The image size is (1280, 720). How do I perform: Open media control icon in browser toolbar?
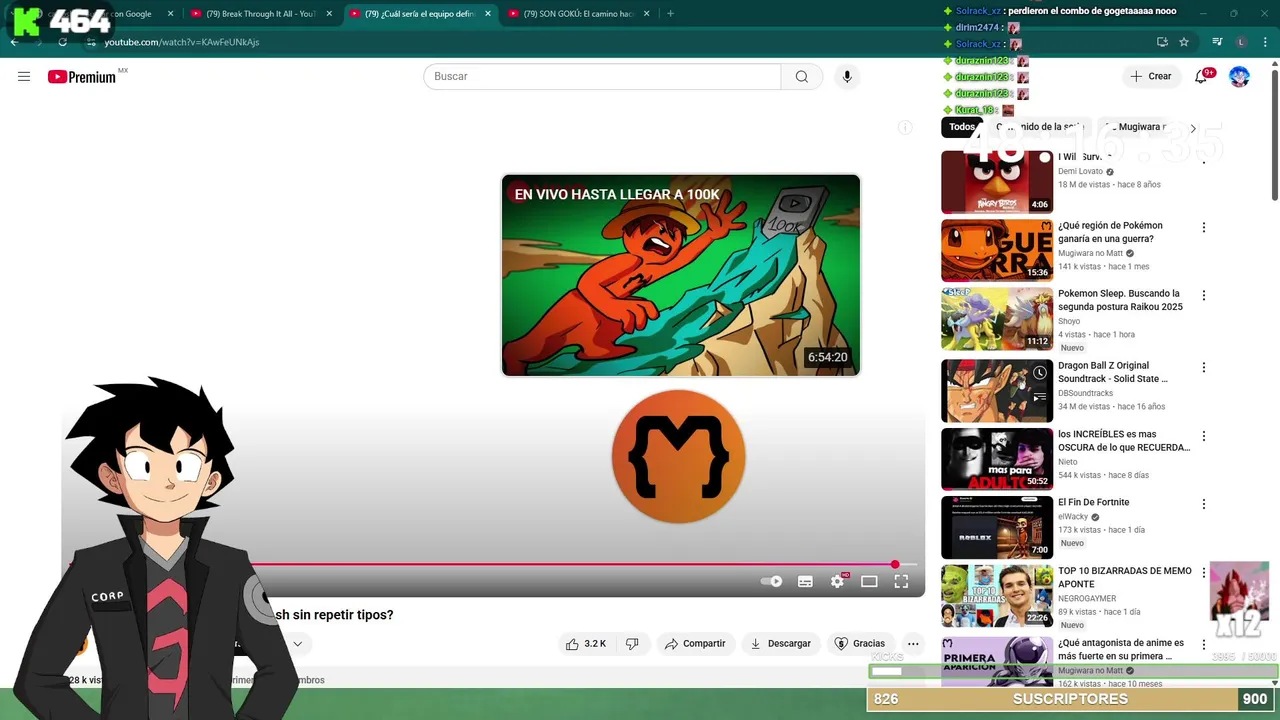click(1217, 42)
